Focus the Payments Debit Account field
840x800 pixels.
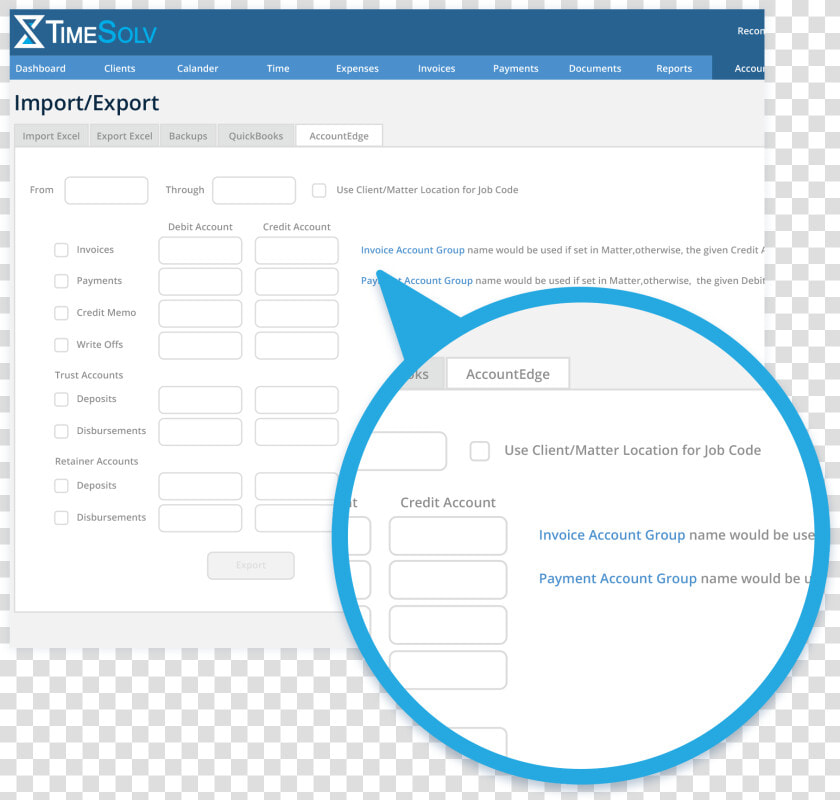[200, 281]
